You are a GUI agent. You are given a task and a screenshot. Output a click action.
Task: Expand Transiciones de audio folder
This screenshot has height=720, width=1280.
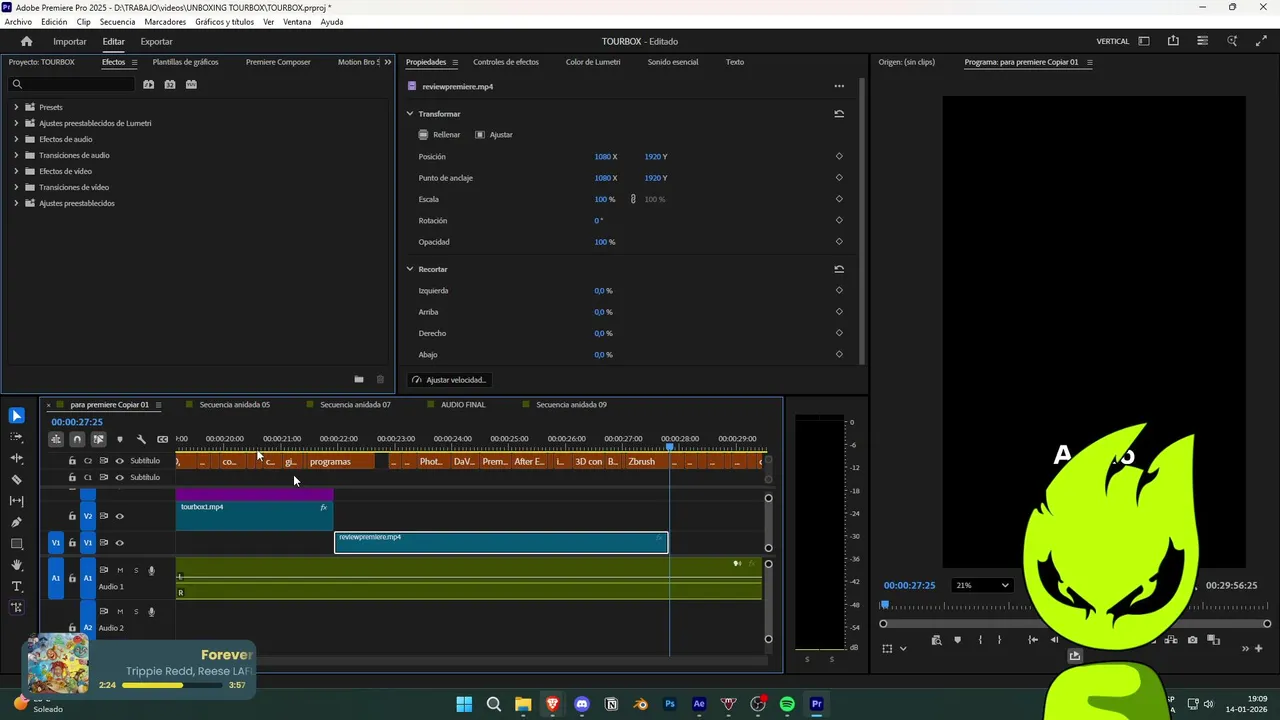coord(16,155)
